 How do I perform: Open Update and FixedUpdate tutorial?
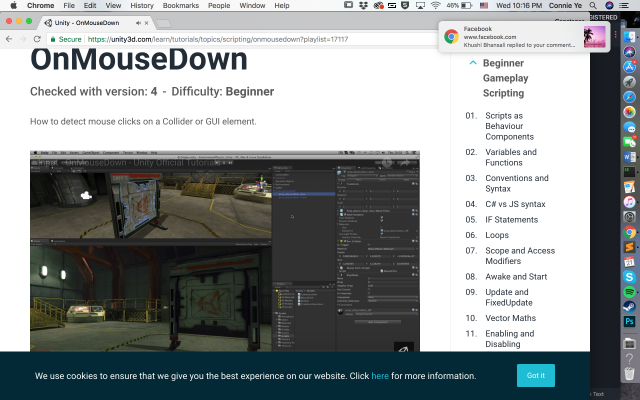[509, 297]
